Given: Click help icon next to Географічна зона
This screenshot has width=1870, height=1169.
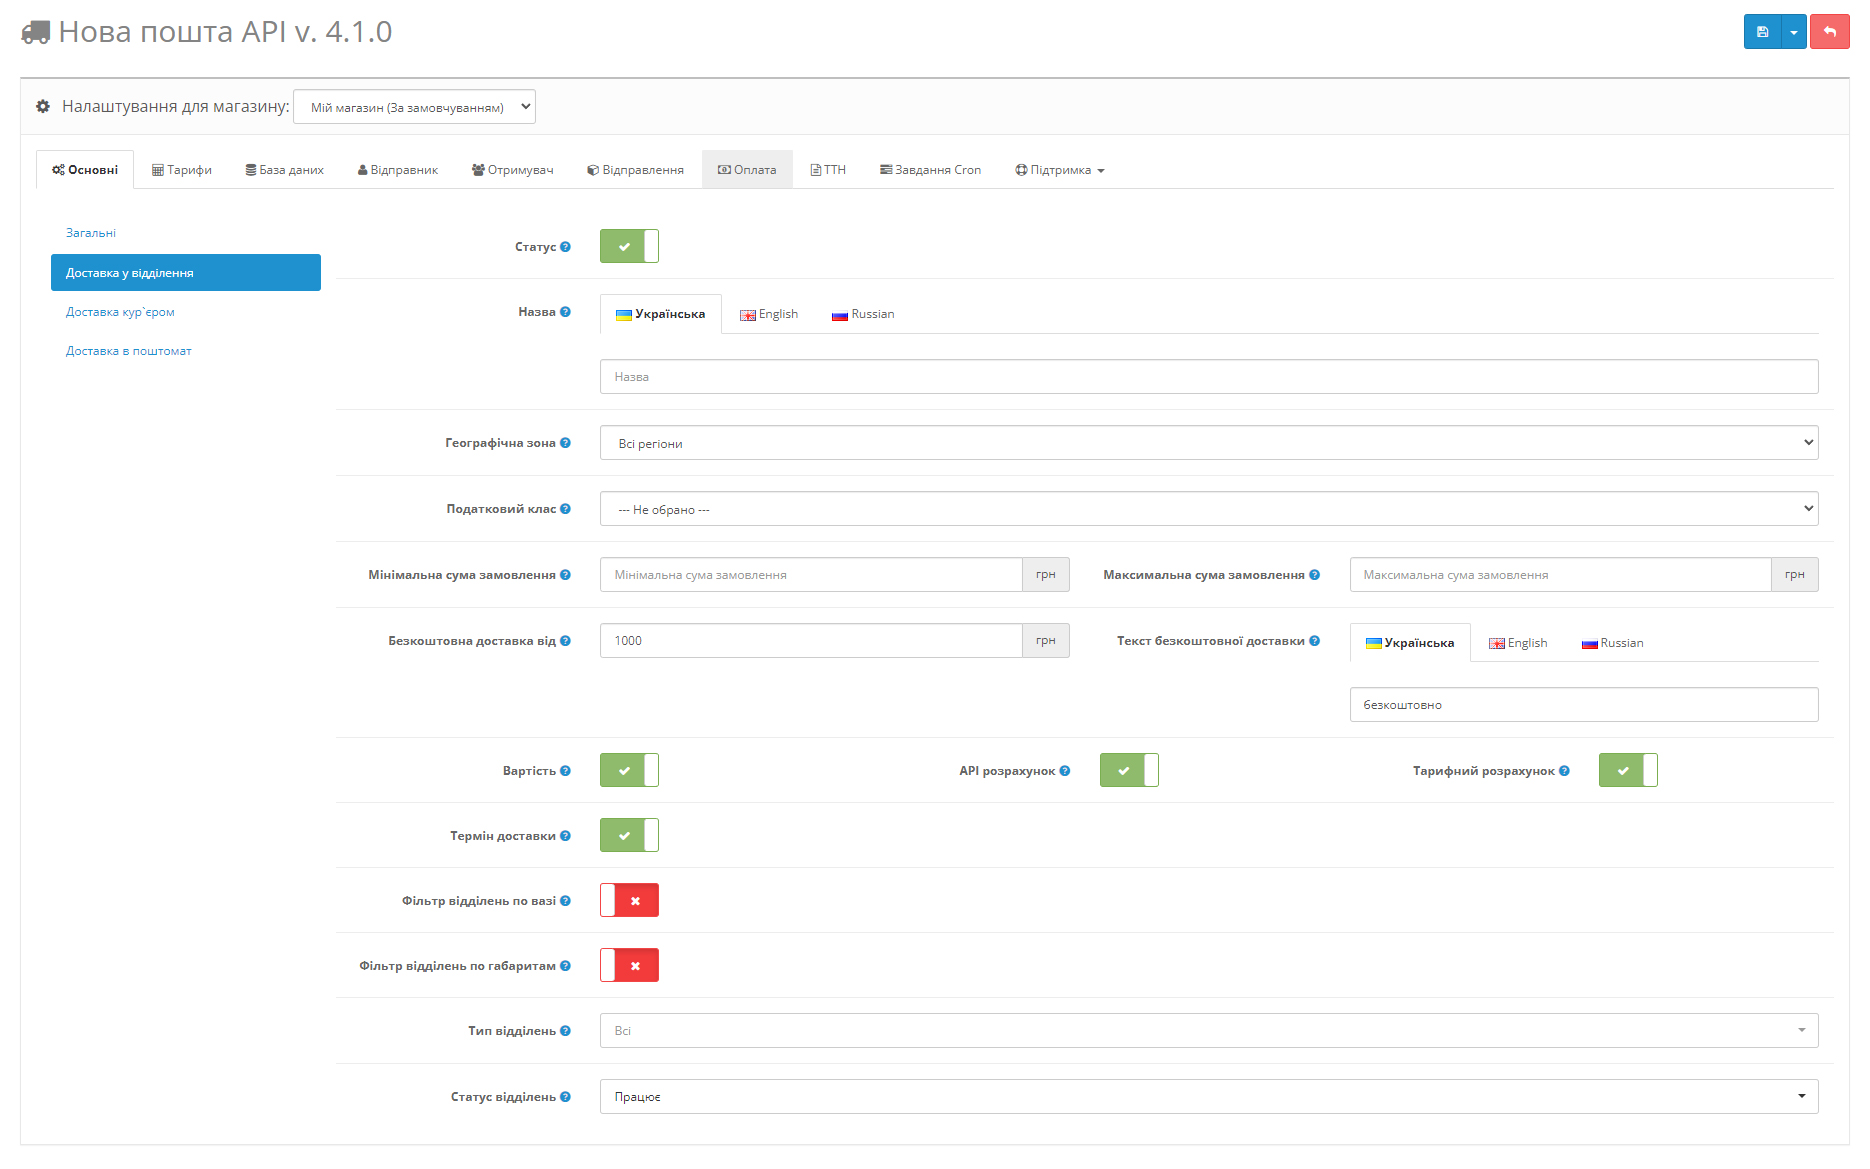Looking at the screenshot, I should pos(565,443).
